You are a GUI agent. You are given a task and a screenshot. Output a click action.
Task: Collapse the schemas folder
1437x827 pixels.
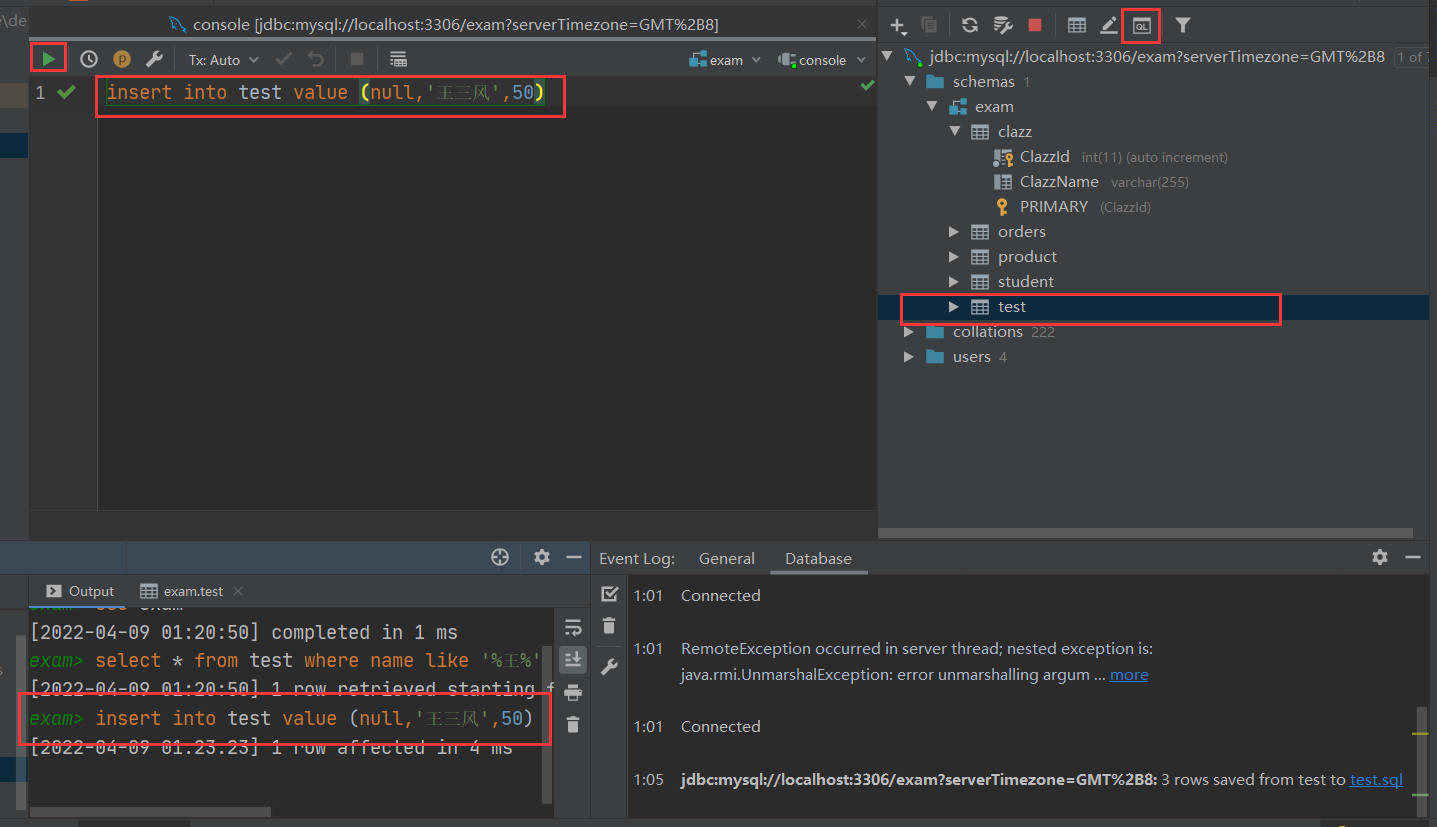coord(909,81)
